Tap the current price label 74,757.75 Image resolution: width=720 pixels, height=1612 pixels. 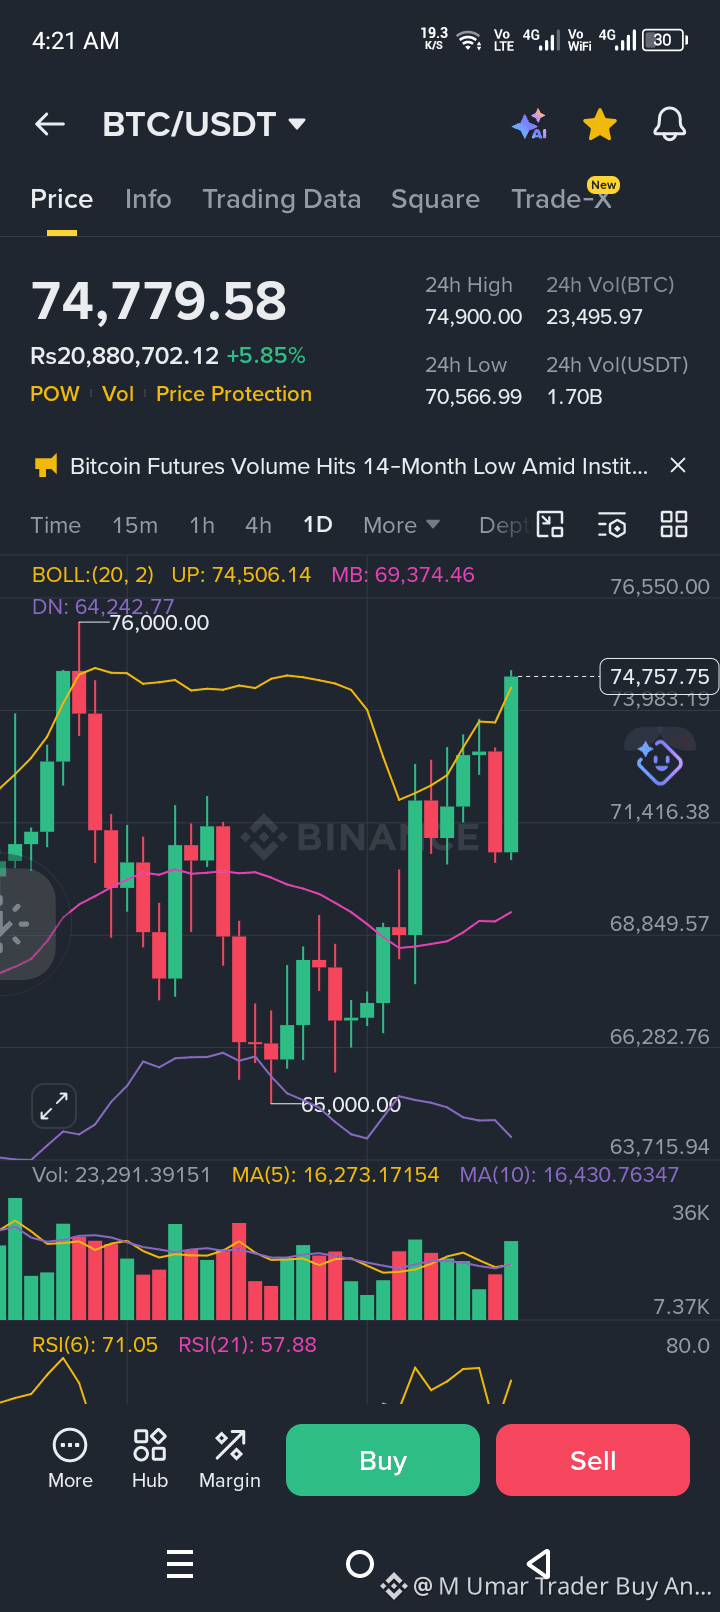pyautogui.click(x=659, y=677)
